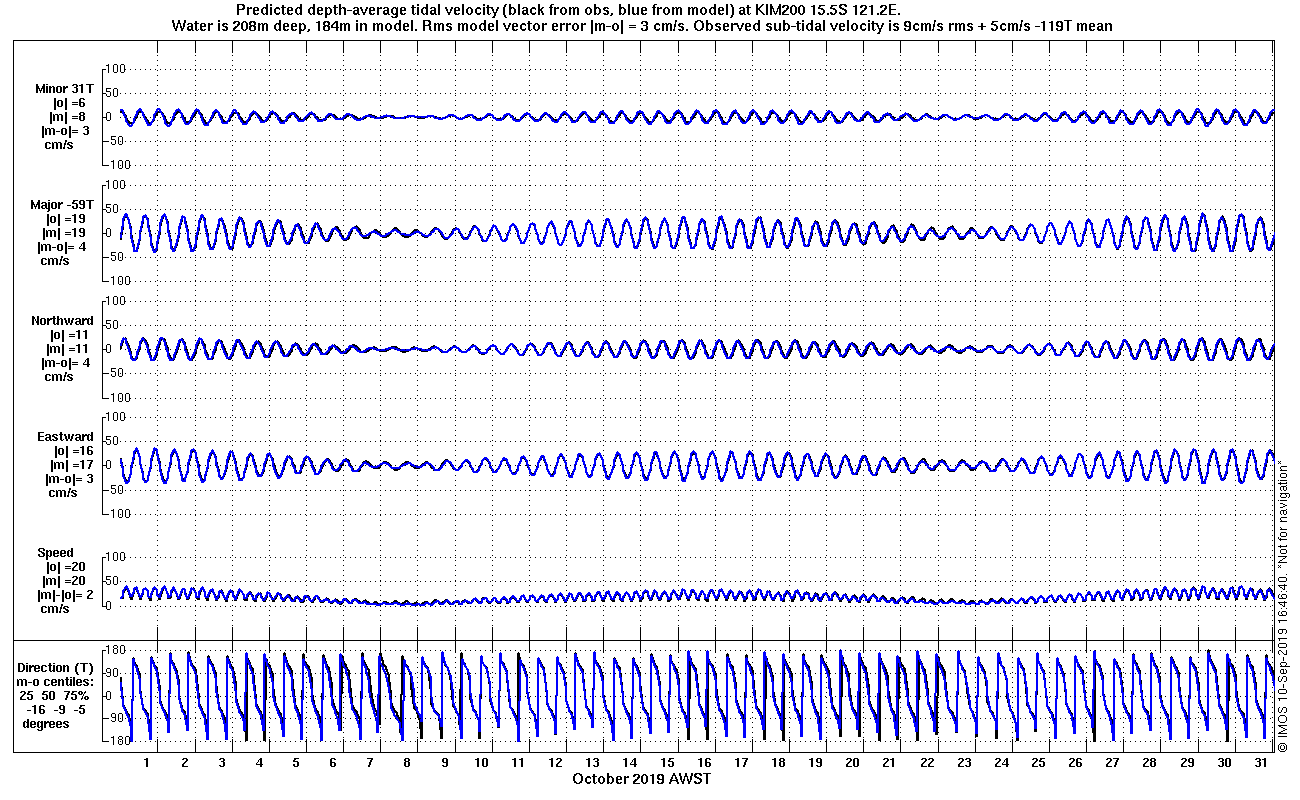Click day '27' on the date axis
This screenshot has height=800, width=1300.
[1112, 762]
